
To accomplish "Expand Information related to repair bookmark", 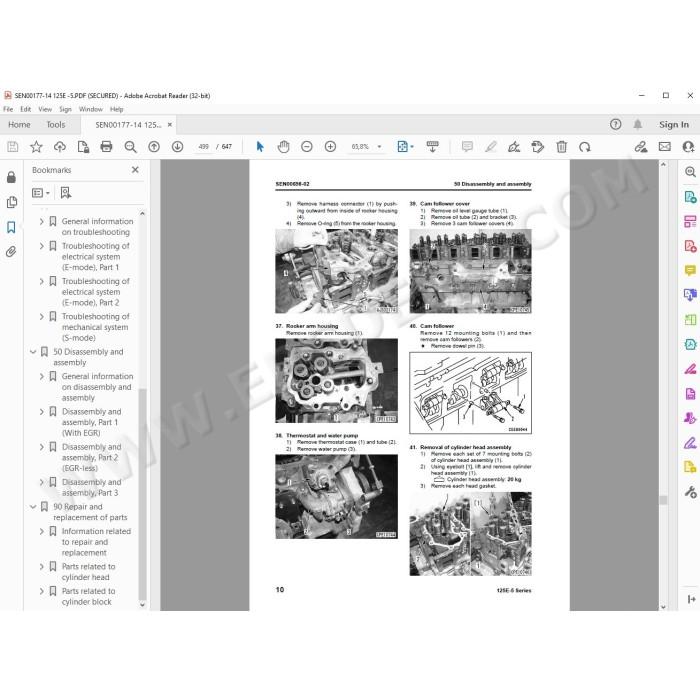I will point(42,531).
